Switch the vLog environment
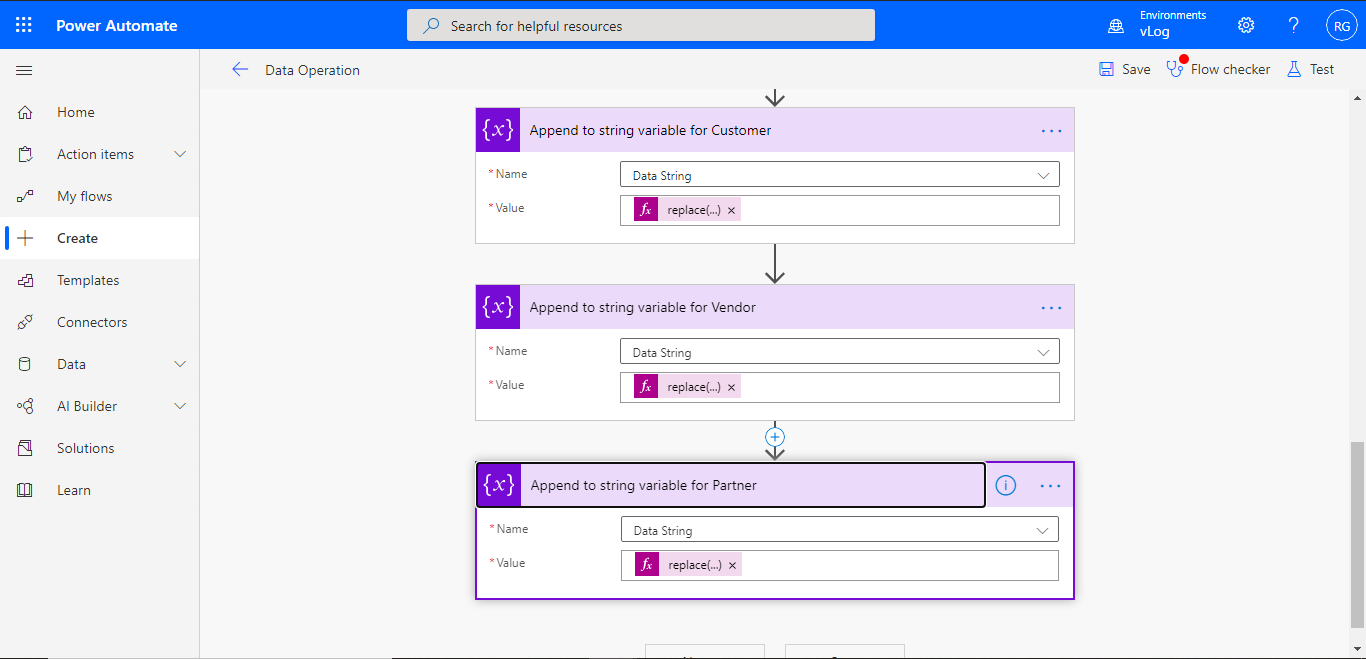The height and width of the screenshot is (659, 1366). (x=1156, y=32)
